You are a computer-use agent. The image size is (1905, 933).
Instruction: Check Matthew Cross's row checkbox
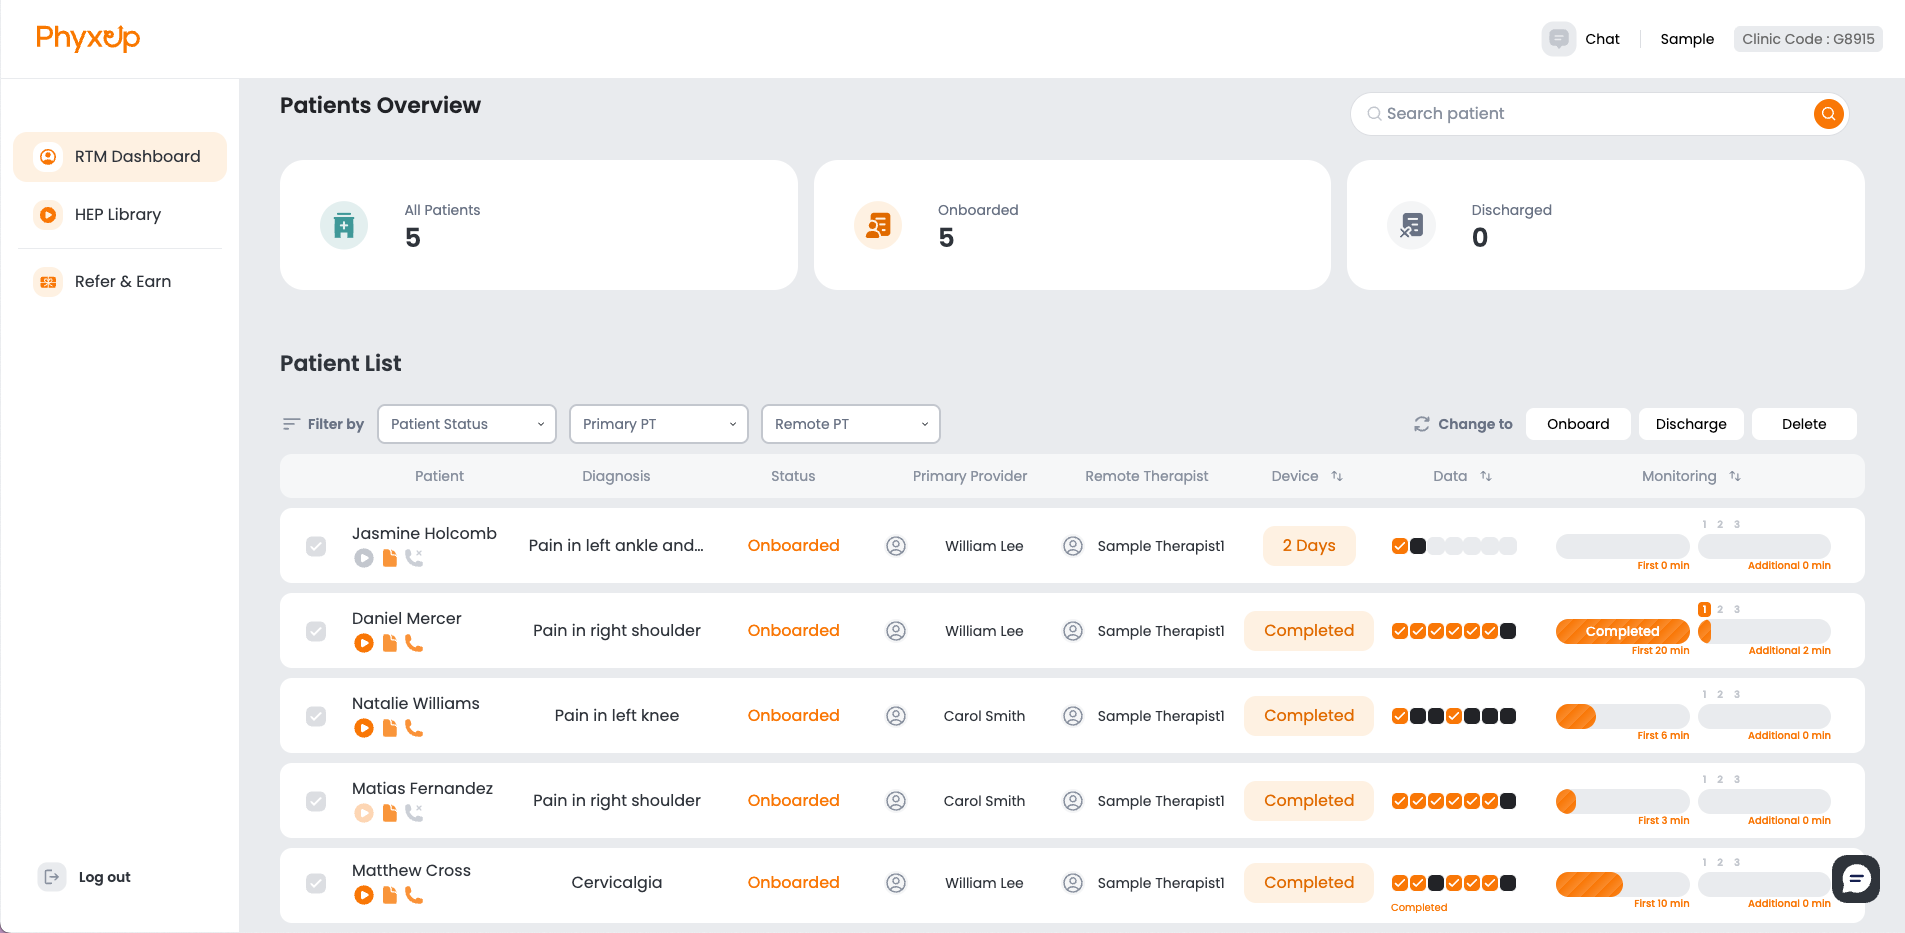(316, 884)
